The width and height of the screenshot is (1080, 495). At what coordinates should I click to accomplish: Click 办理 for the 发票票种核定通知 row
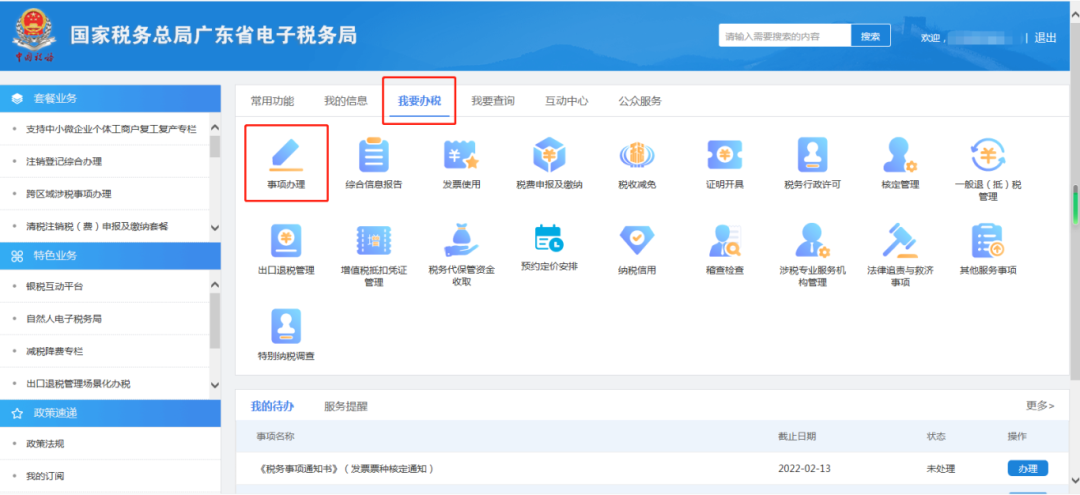tap(1028, 468)
